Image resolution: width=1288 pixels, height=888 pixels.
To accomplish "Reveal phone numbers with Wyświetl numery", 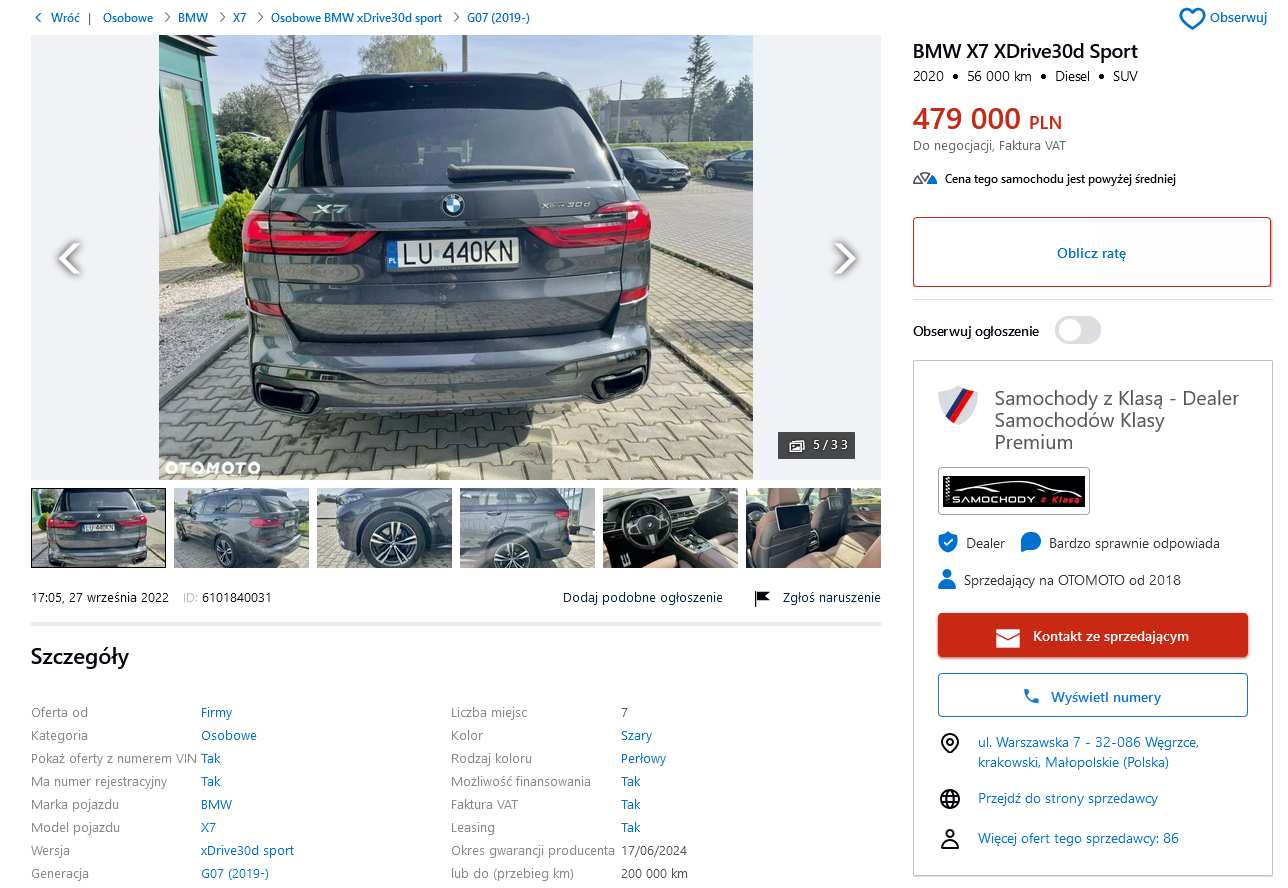I will click(1093, 696).
